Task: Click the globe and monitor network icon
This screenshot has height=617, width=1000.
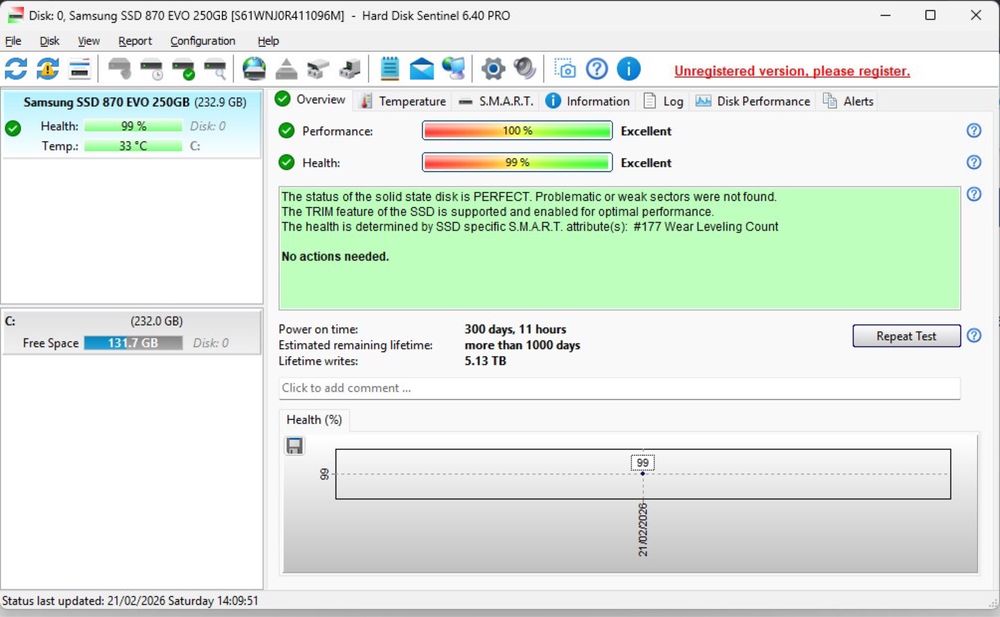Action: (453, 69)
